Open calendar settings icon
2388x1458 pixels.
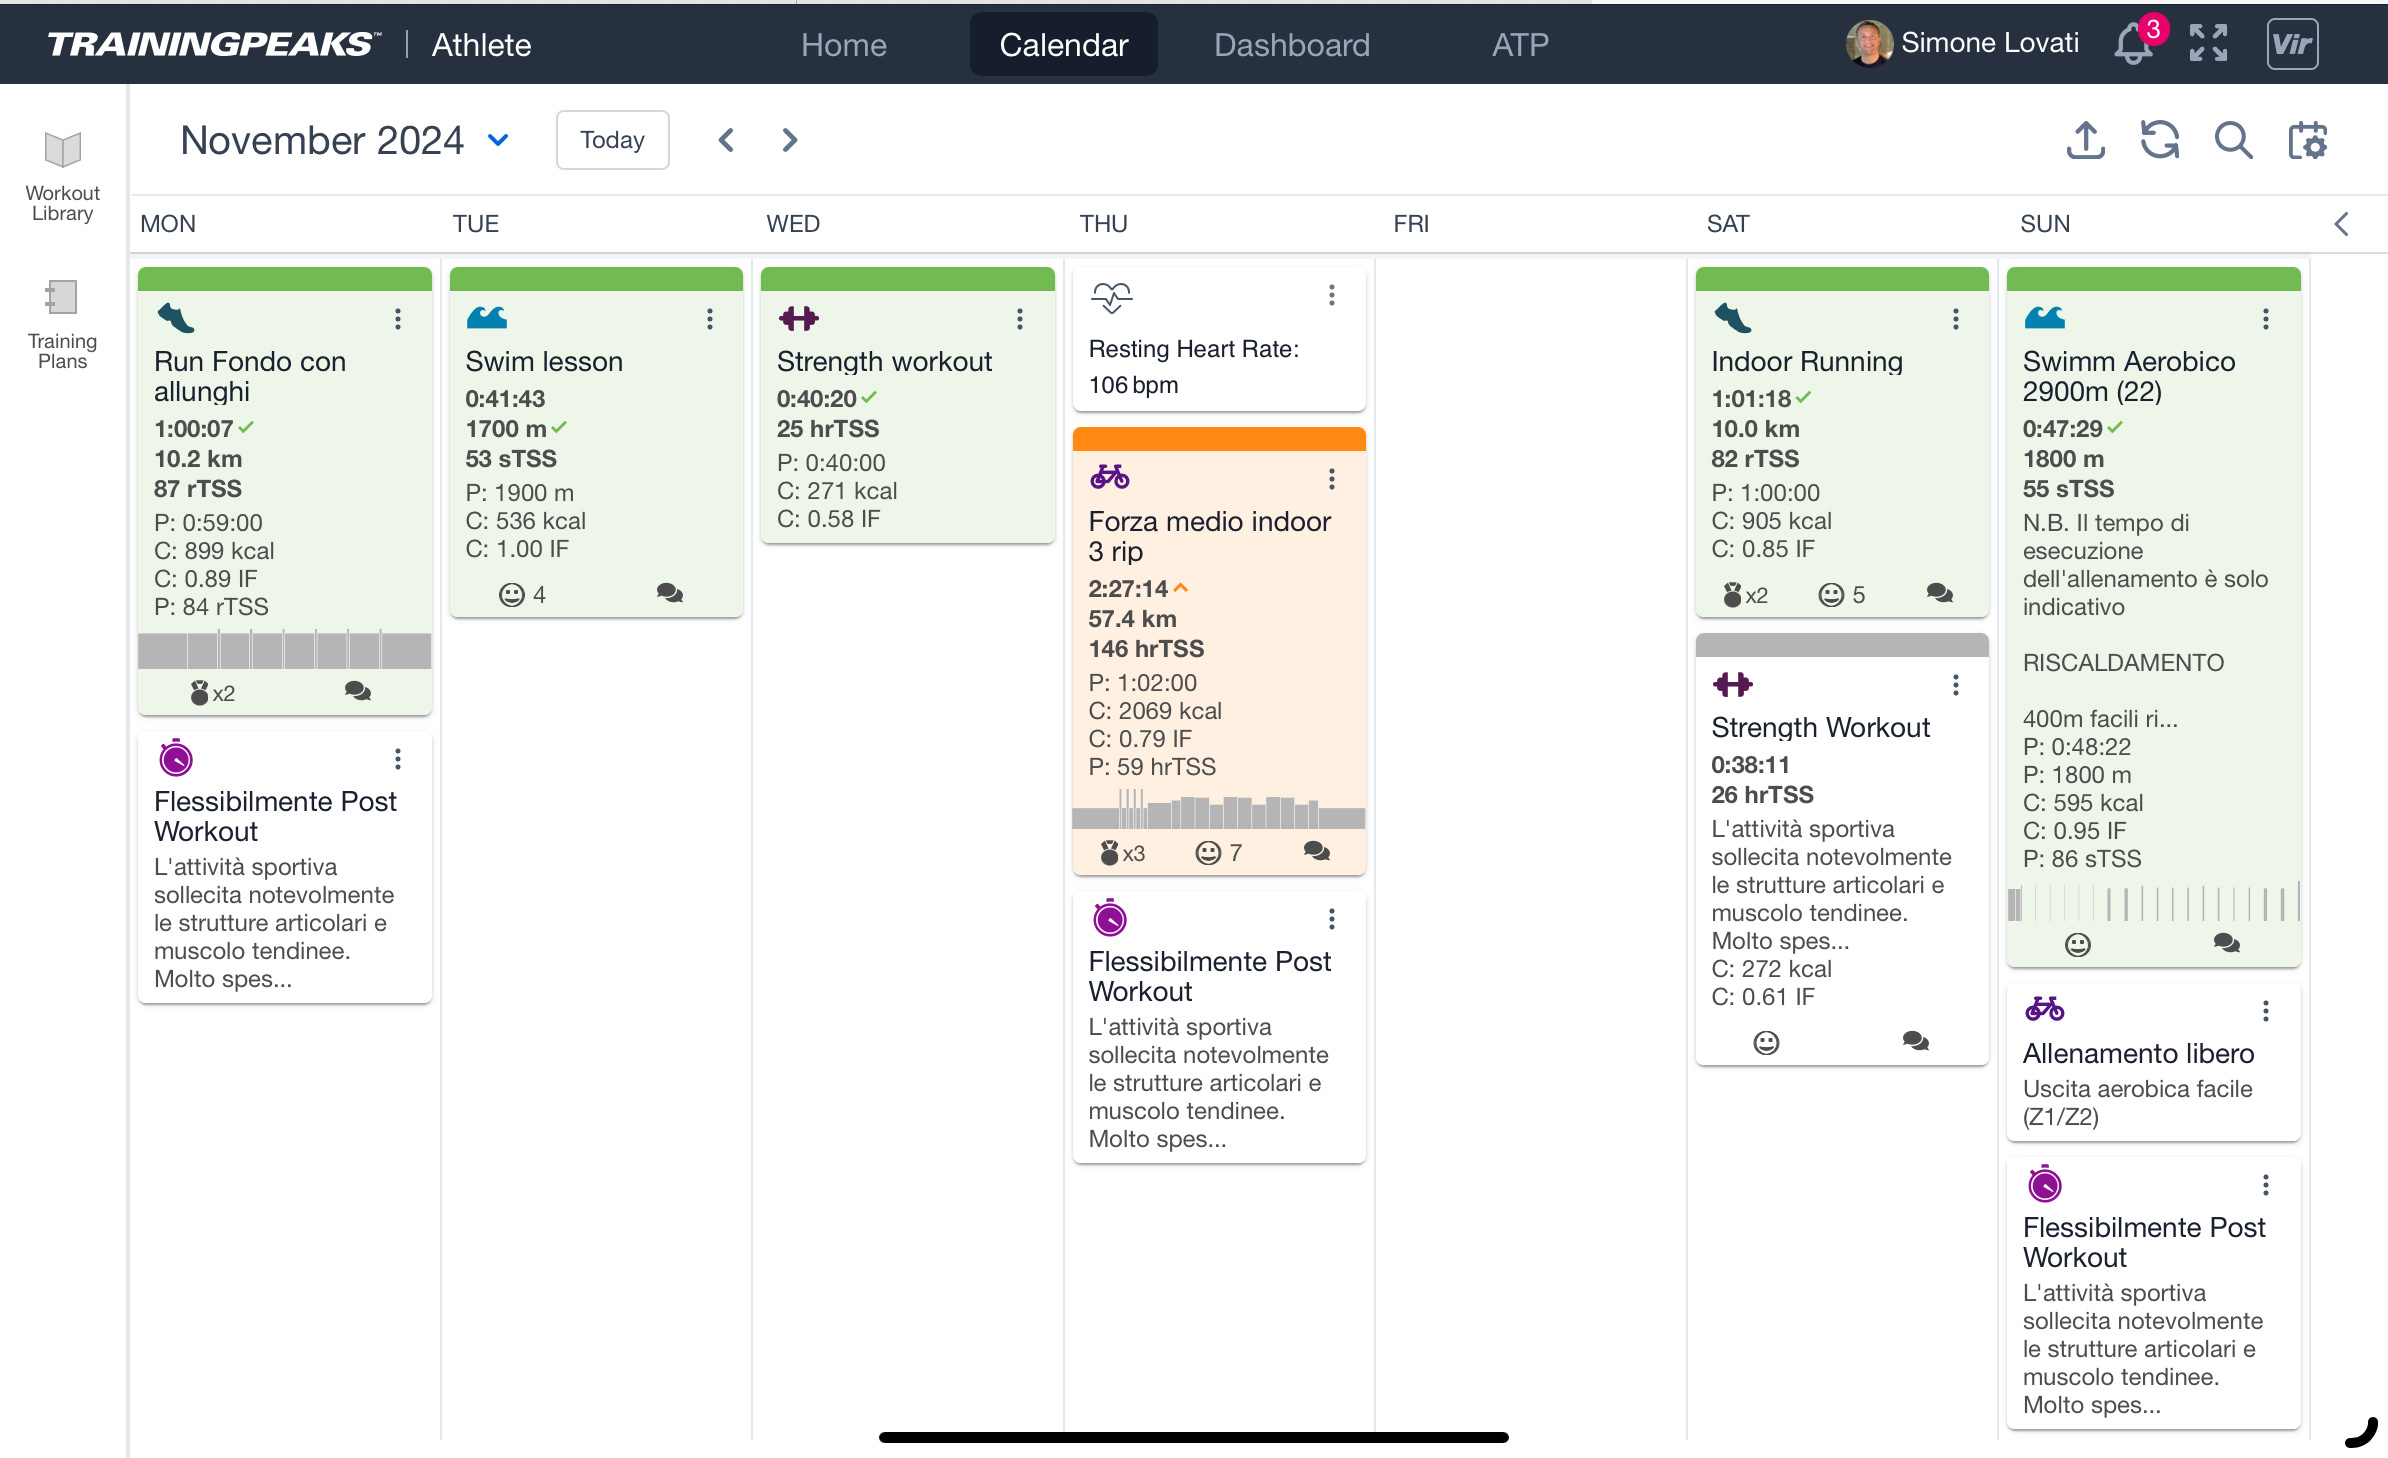point(2308,141)
